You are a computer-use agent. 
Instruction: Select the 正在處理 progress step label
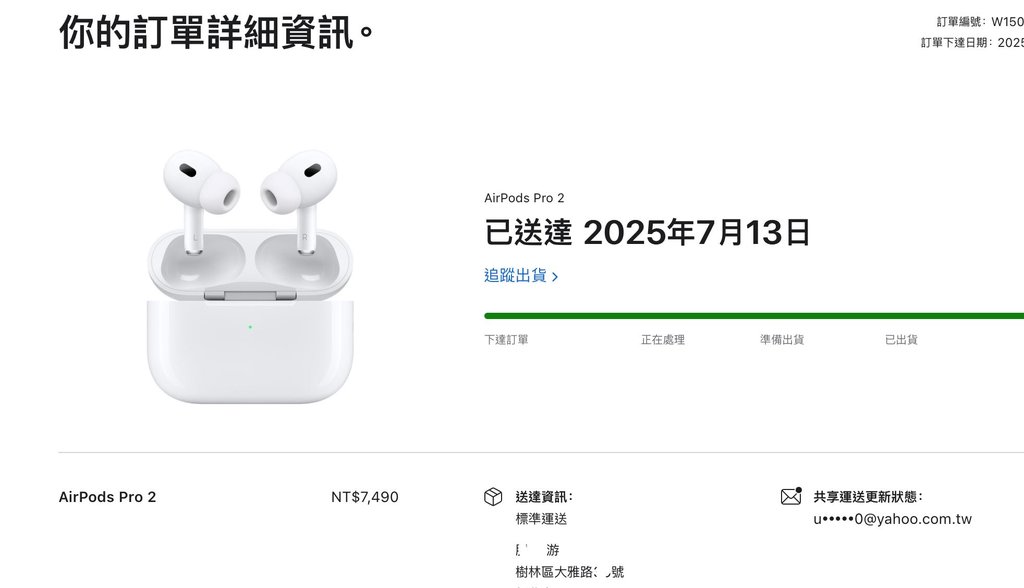click(663, 340)
